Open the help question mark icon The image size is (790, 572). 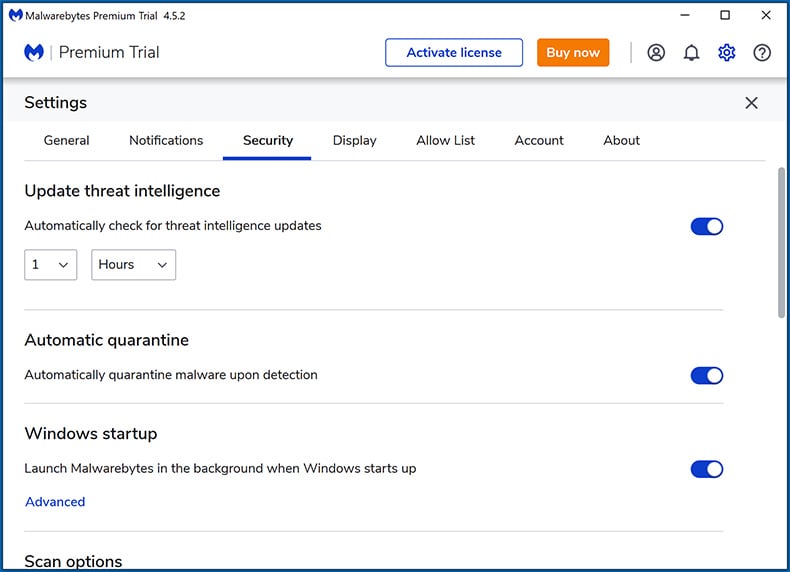[x=761, y=52]
